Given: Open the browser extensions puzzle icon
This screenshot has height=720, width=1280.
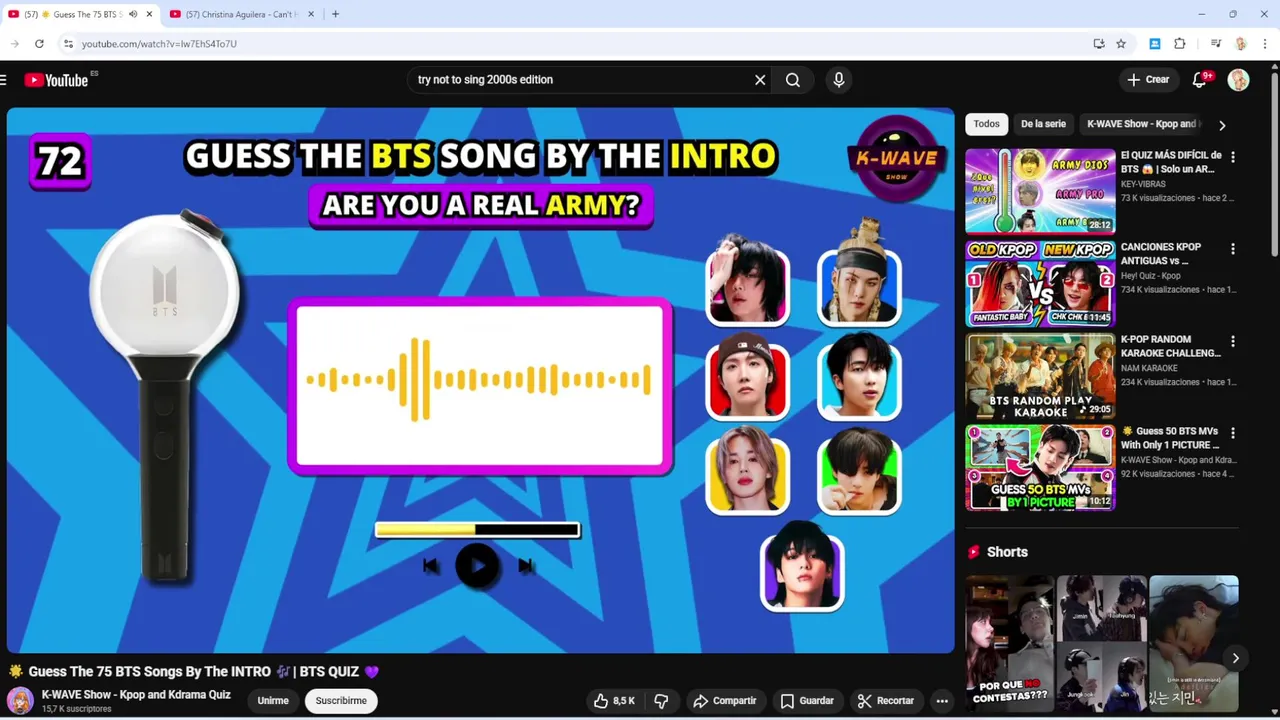Looking at the screenshot, I should 1180,44.
